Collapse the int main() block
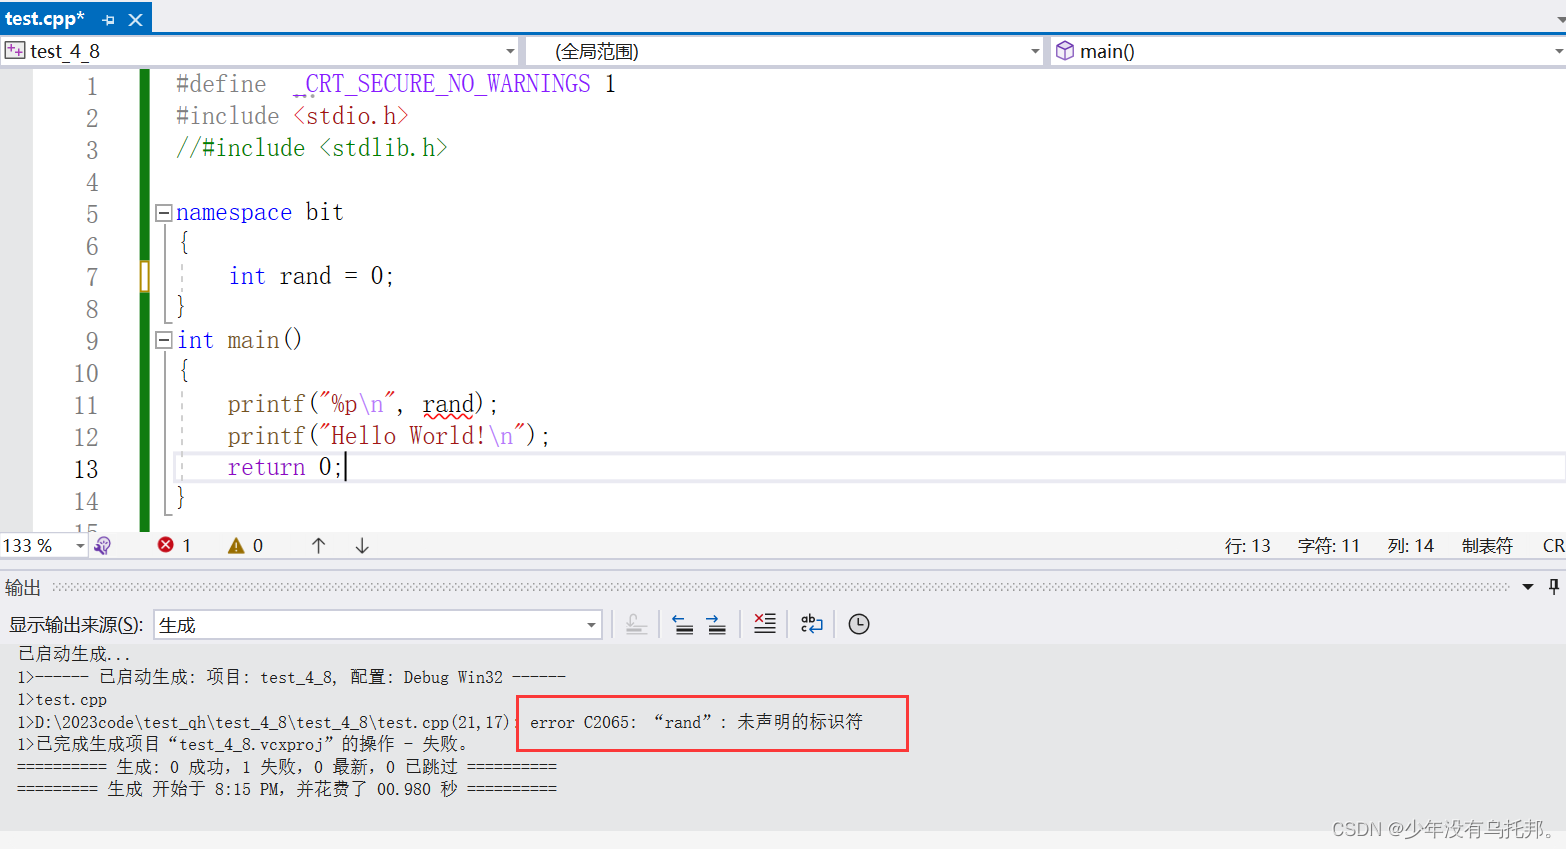Viewport: 1566px width, 849px height. tap(164, 341)
